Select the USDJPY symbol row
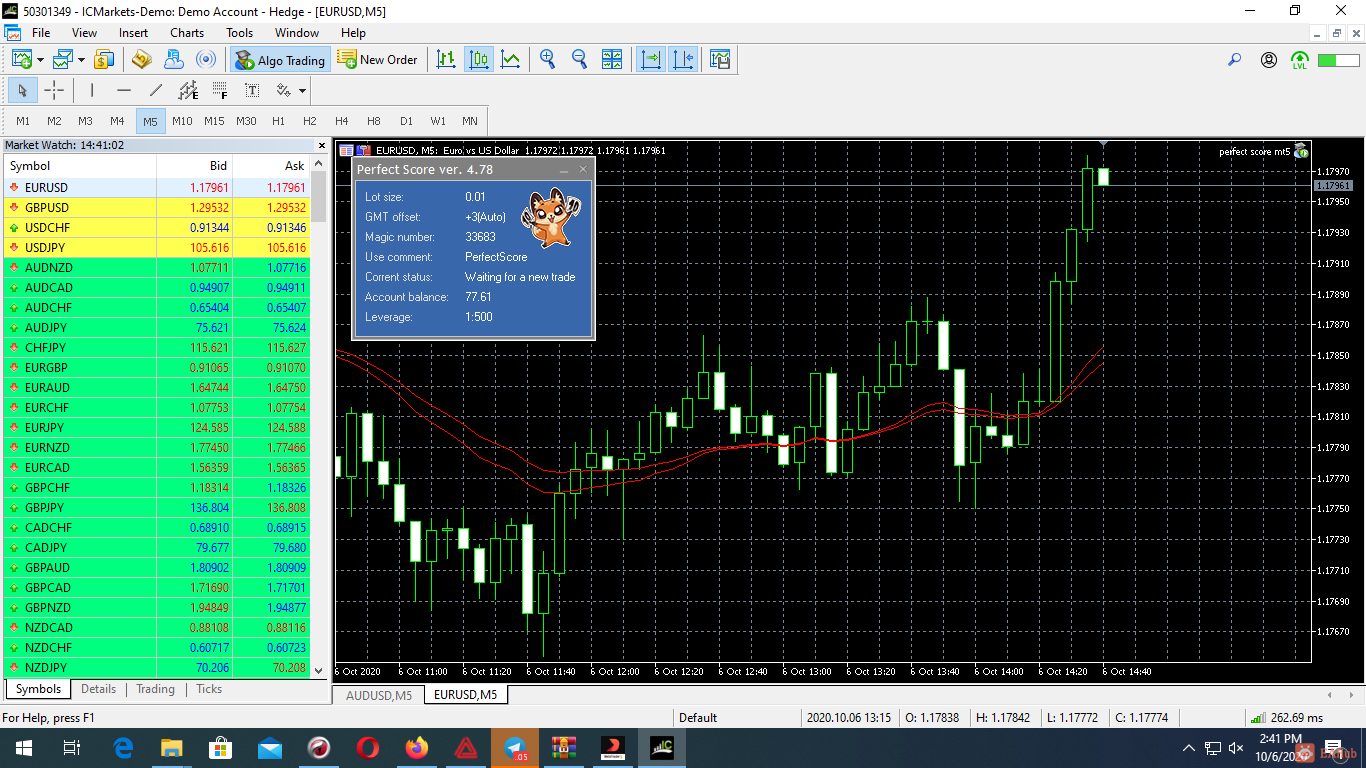 (x=157, y=248)
